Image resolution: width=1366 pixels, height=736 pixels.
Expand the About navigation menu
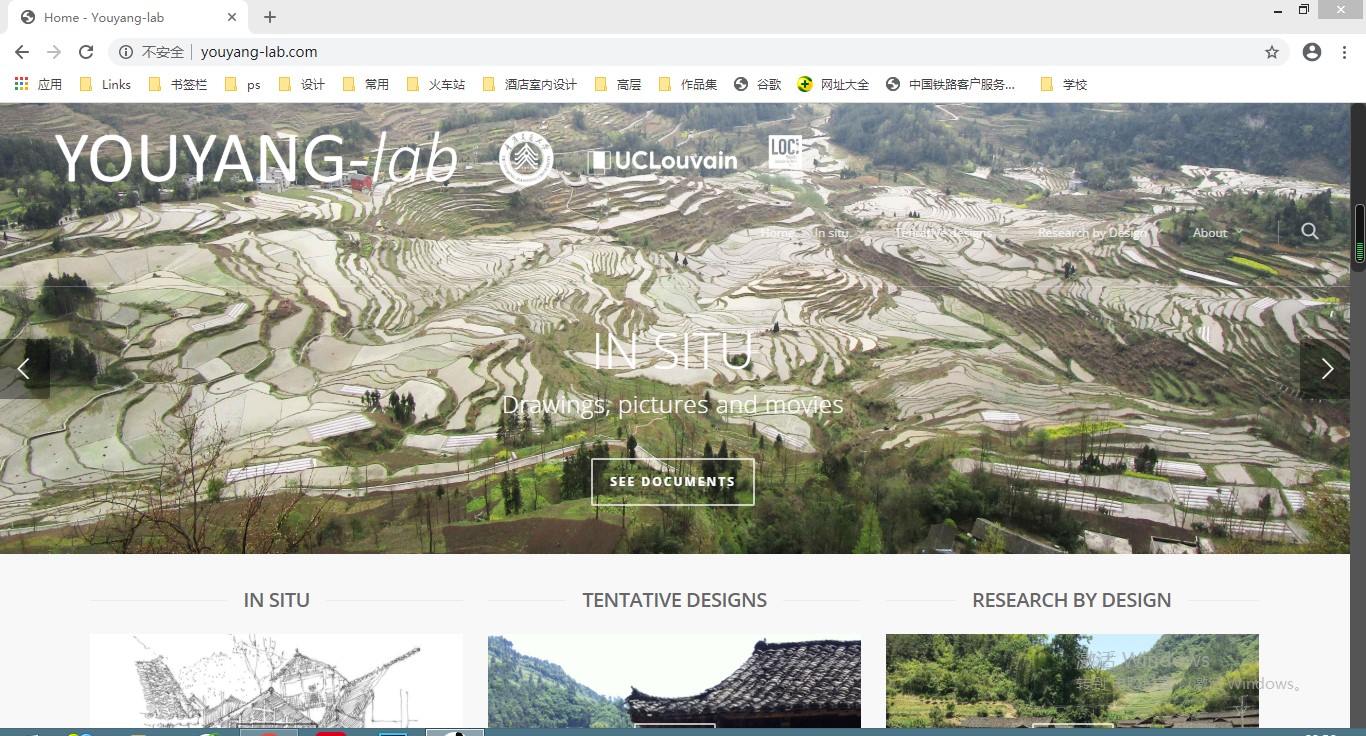tap(1217, 233)
